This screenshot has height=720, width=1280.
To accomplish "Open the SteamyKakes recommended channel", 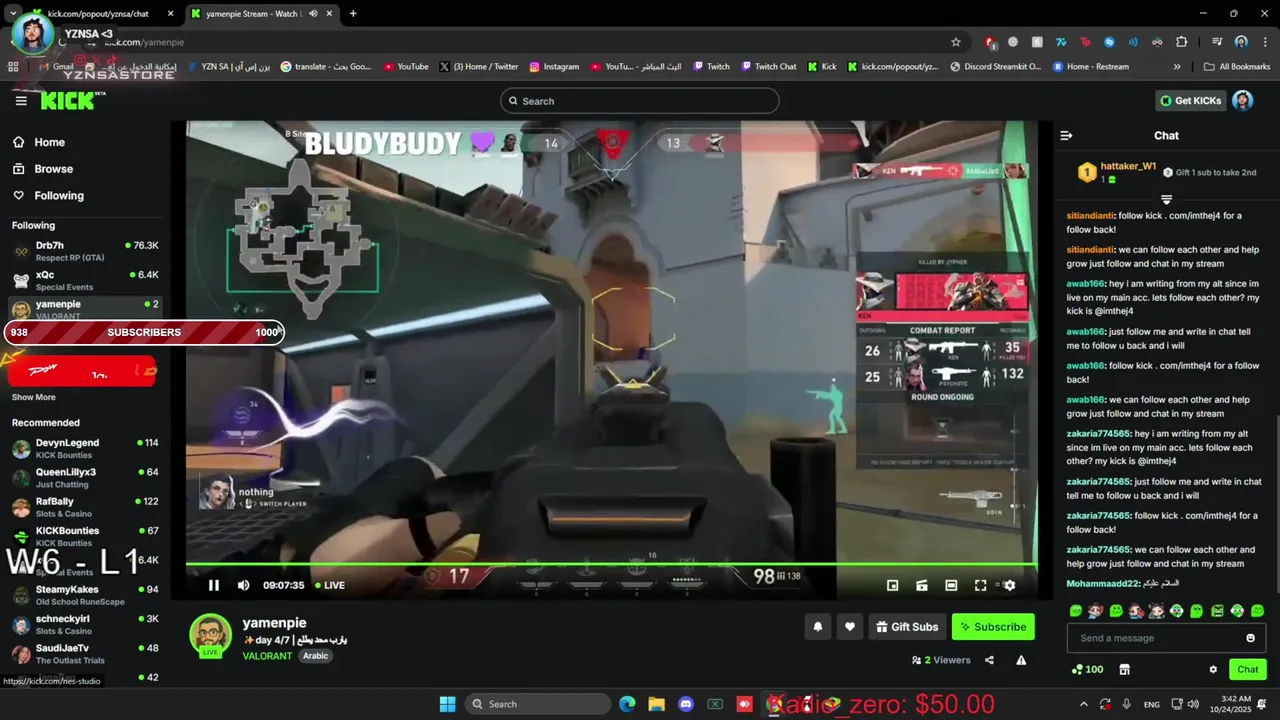I will click(85, 595).
